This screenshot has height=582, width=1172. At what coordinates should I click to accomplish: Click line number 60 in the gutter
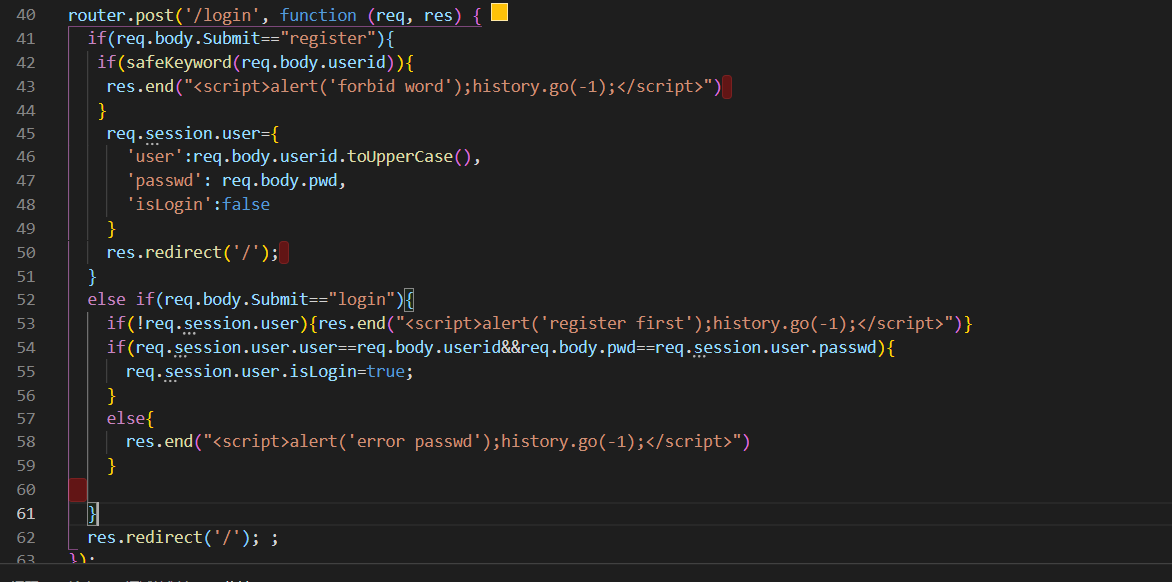click(x=25, y=490)
